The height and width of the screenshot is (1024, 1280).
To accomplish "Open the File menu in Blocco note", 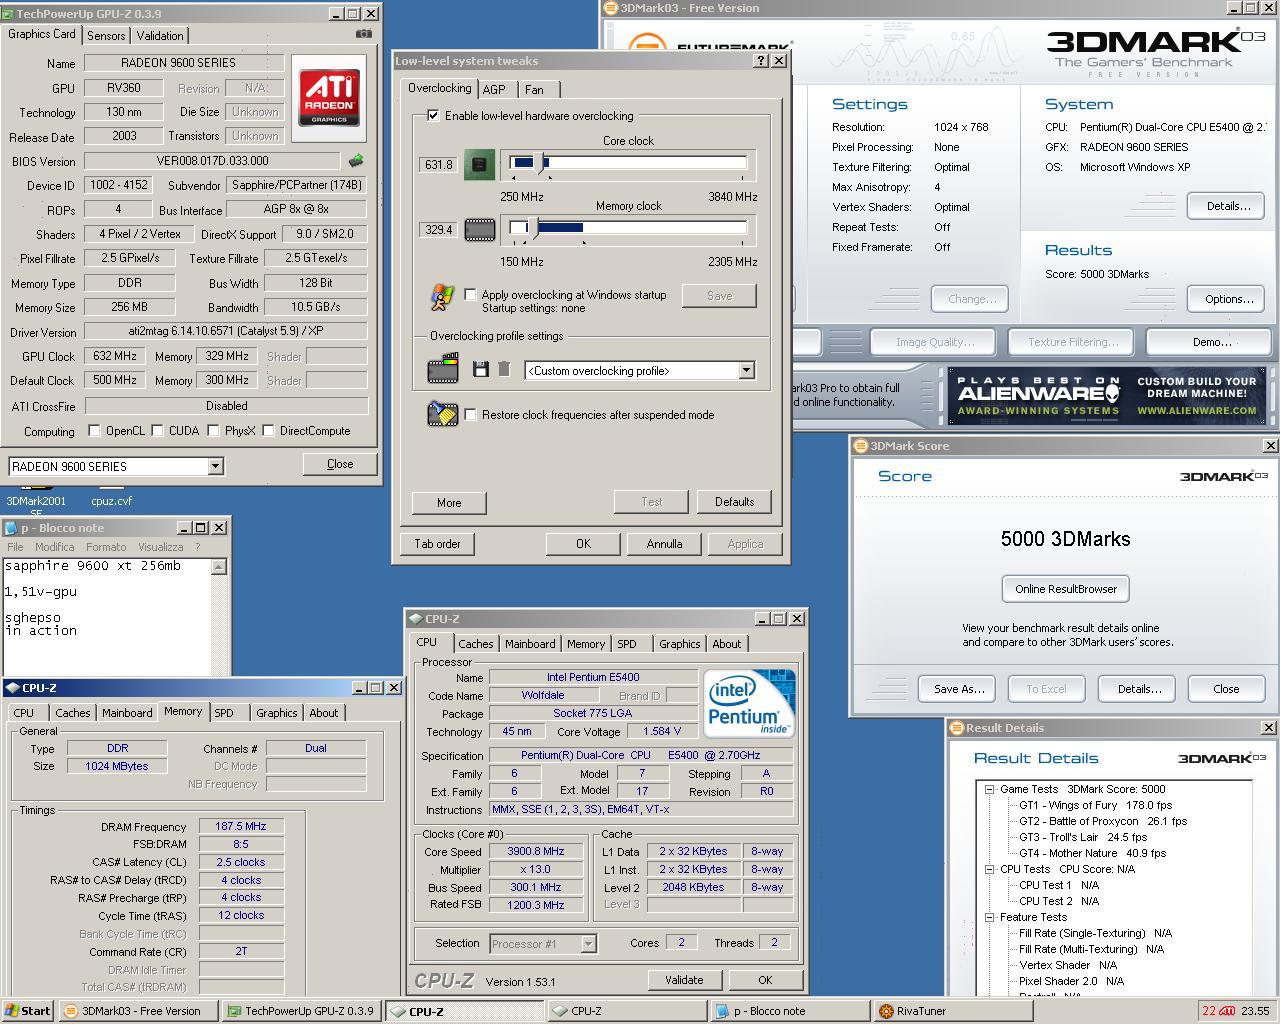I will coord(15,547).
